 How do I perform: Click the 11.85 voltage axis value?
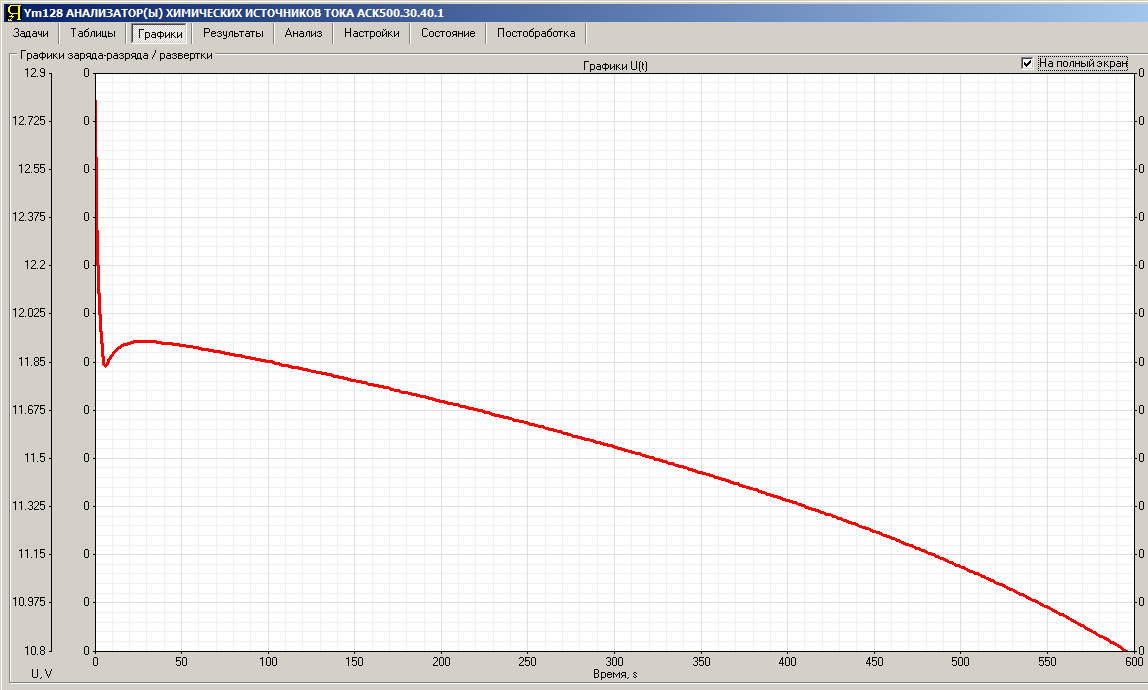coord(31,362)
